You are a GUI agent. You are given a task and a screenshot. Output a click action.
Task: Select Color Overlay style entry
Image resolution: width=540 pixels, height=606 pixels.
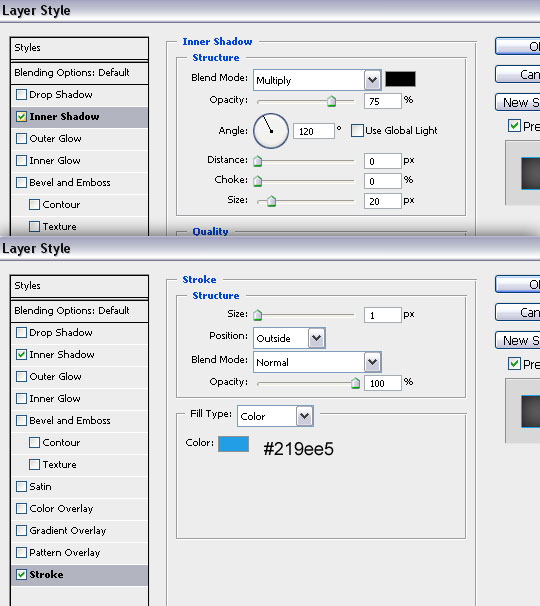80,509
